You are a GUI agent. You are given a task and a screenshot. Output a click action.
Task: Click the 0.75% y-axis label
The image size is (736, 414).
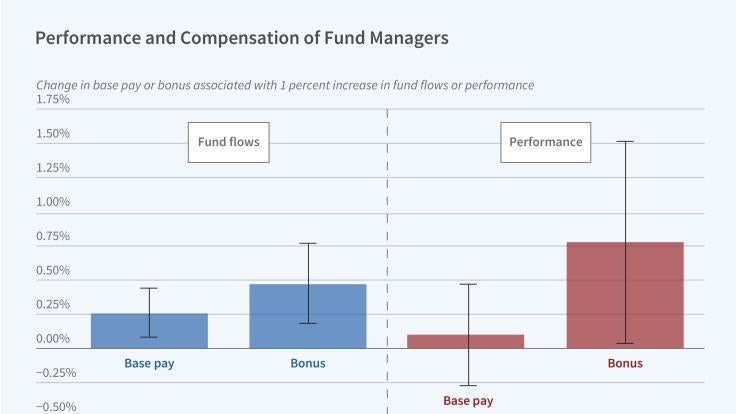pyautogui.click(x=52, y=237)
